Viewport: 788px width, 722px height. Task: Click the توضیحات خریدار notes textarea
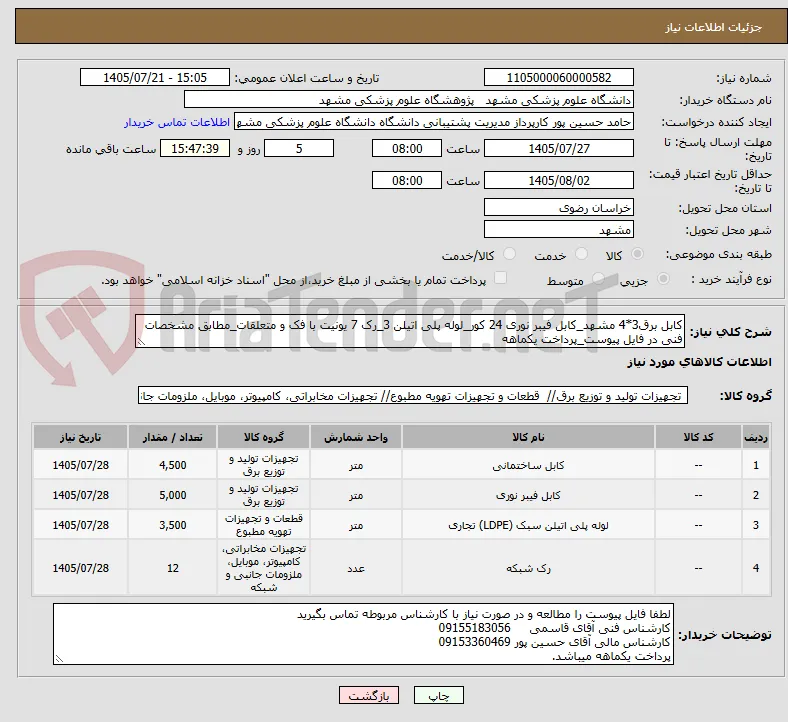pos(363,635)
